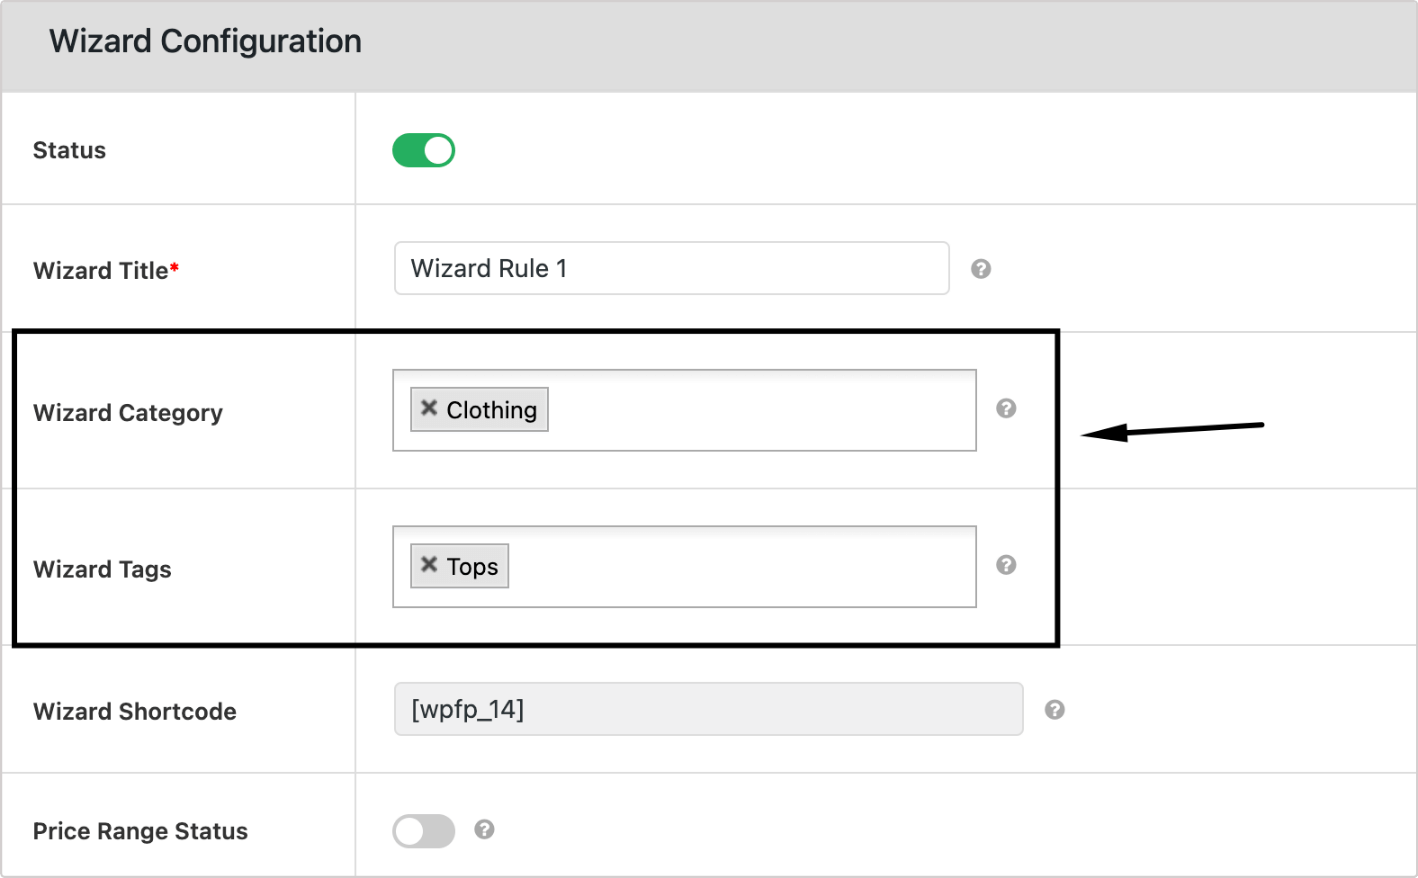
Task: Remove the Clothing category chip via its X icon
Action: (429, 407)
